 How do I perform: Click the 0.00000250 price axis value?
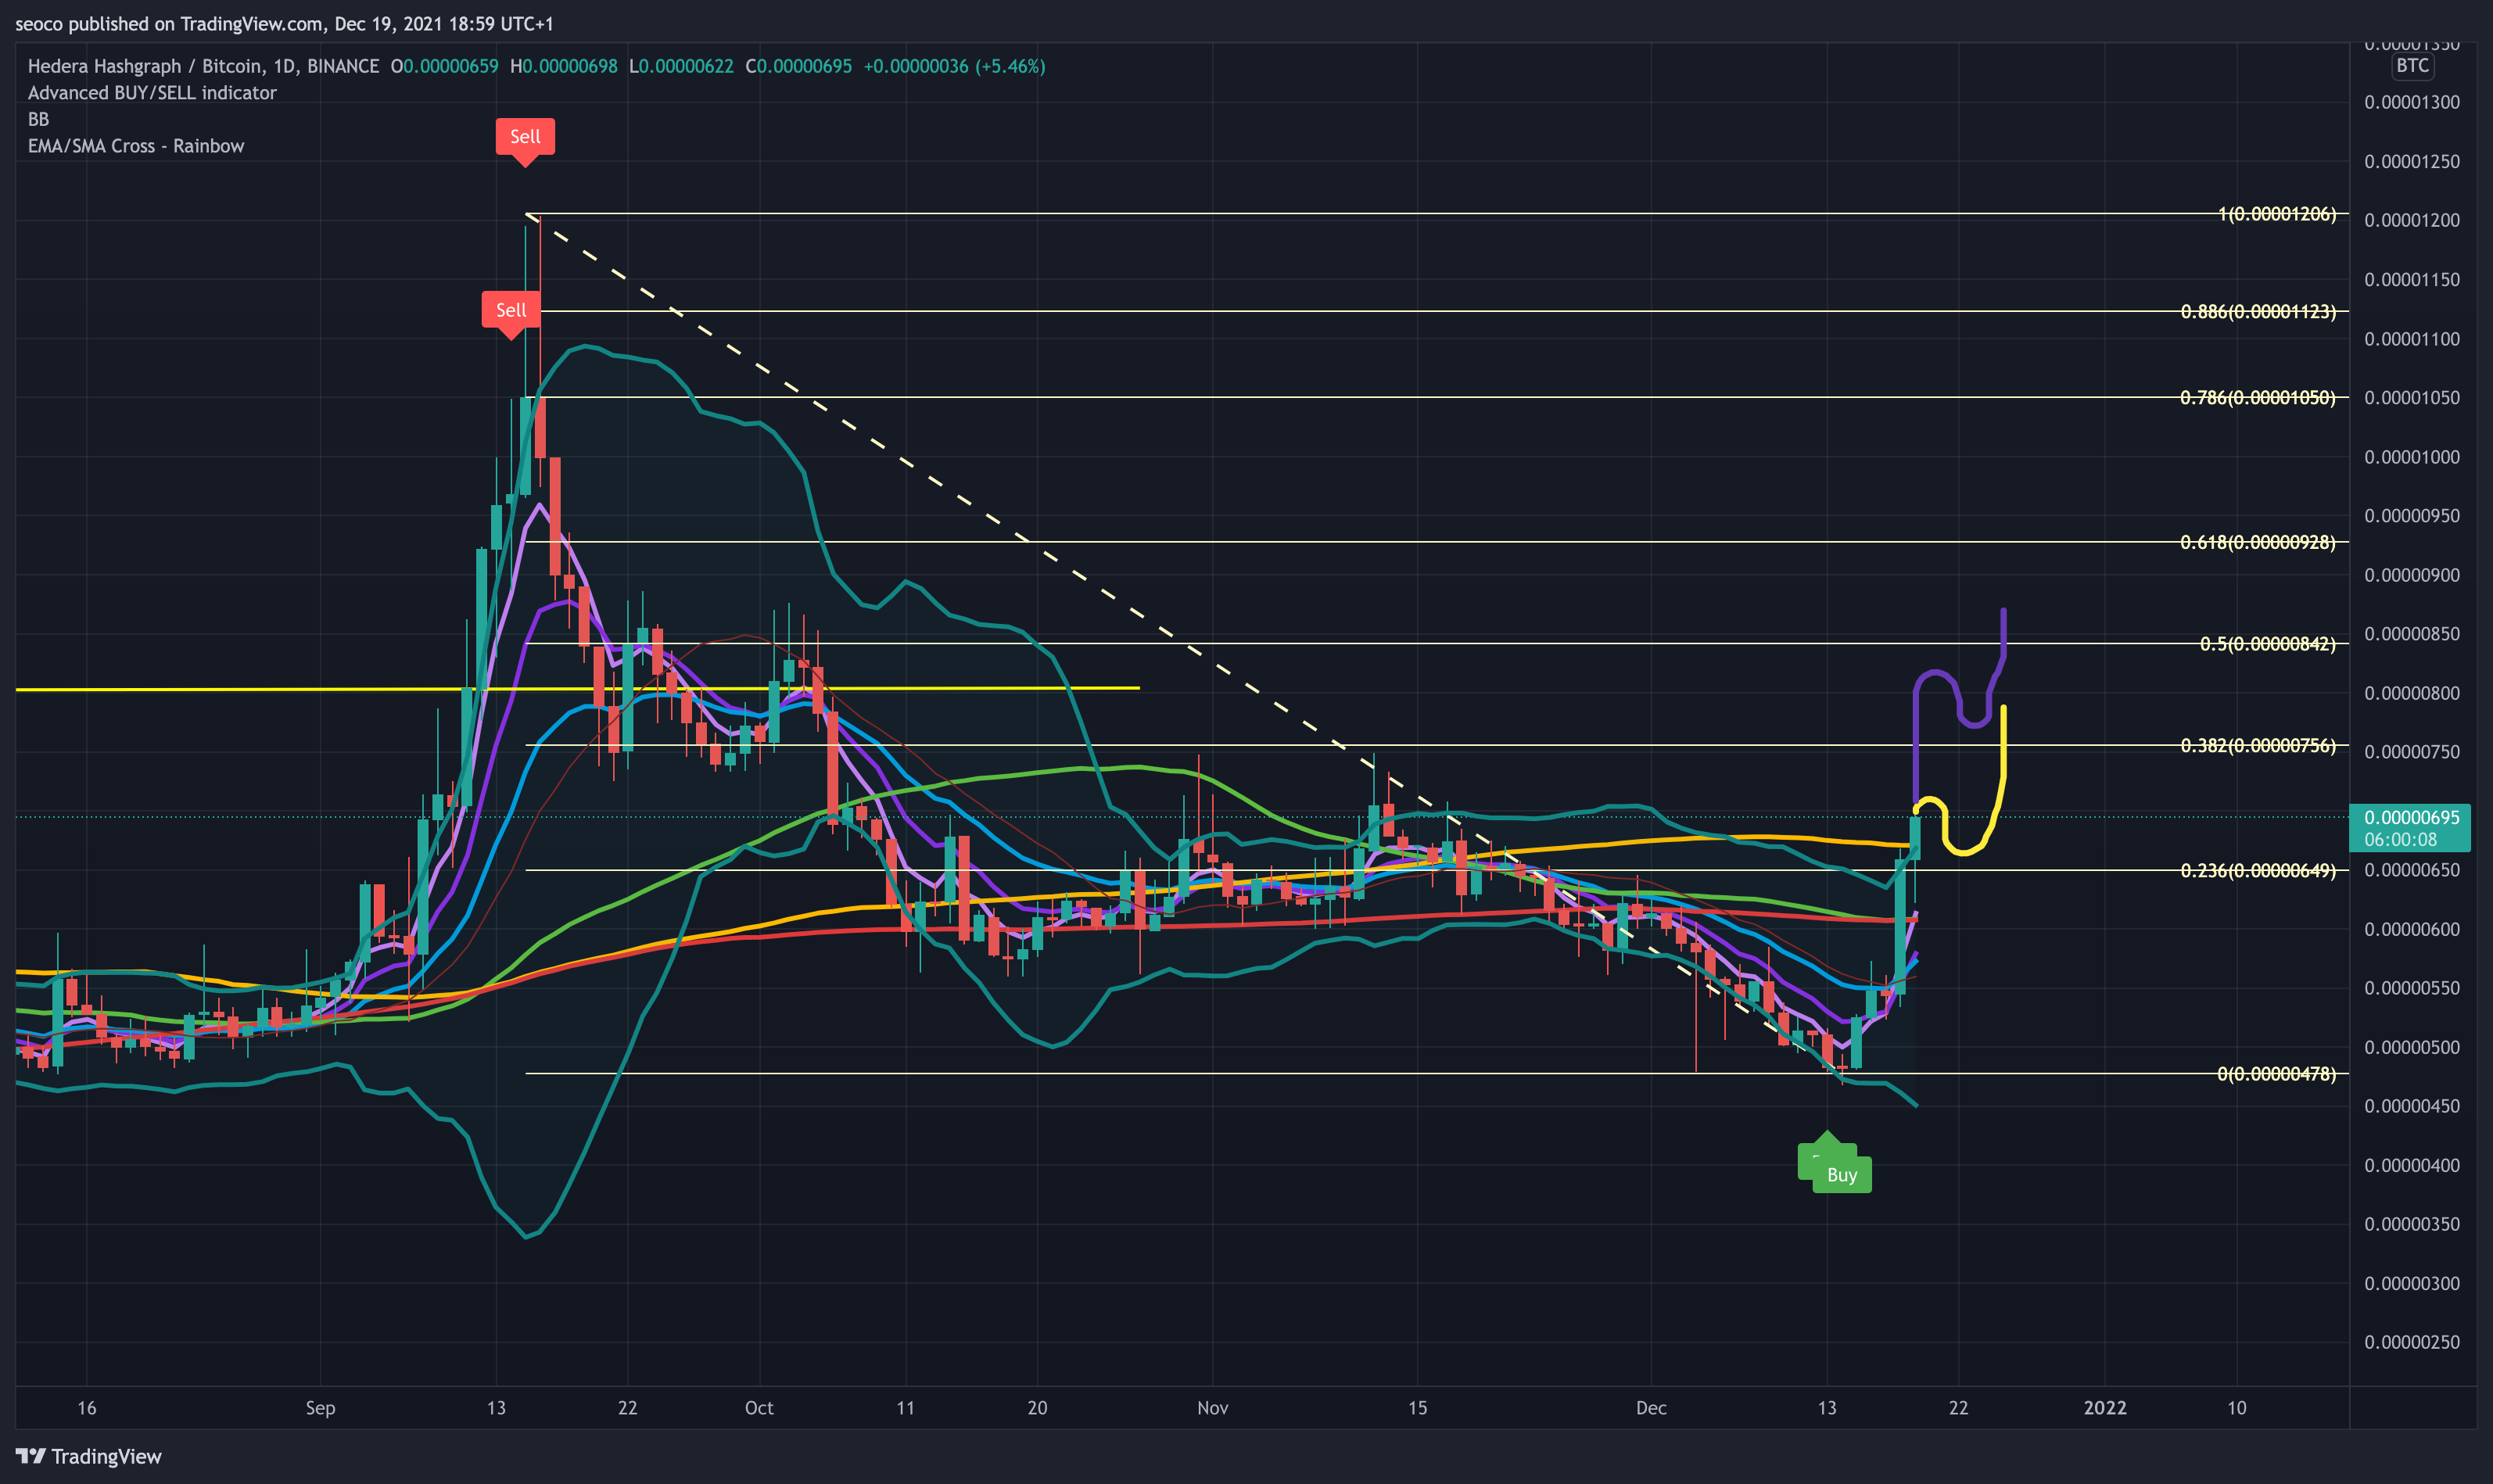[2412, 1342]
